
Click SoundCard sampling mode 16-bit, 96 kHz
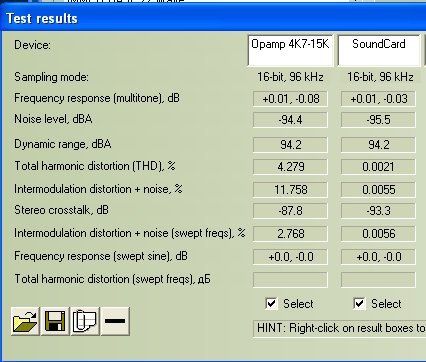(x=380, y=77)
